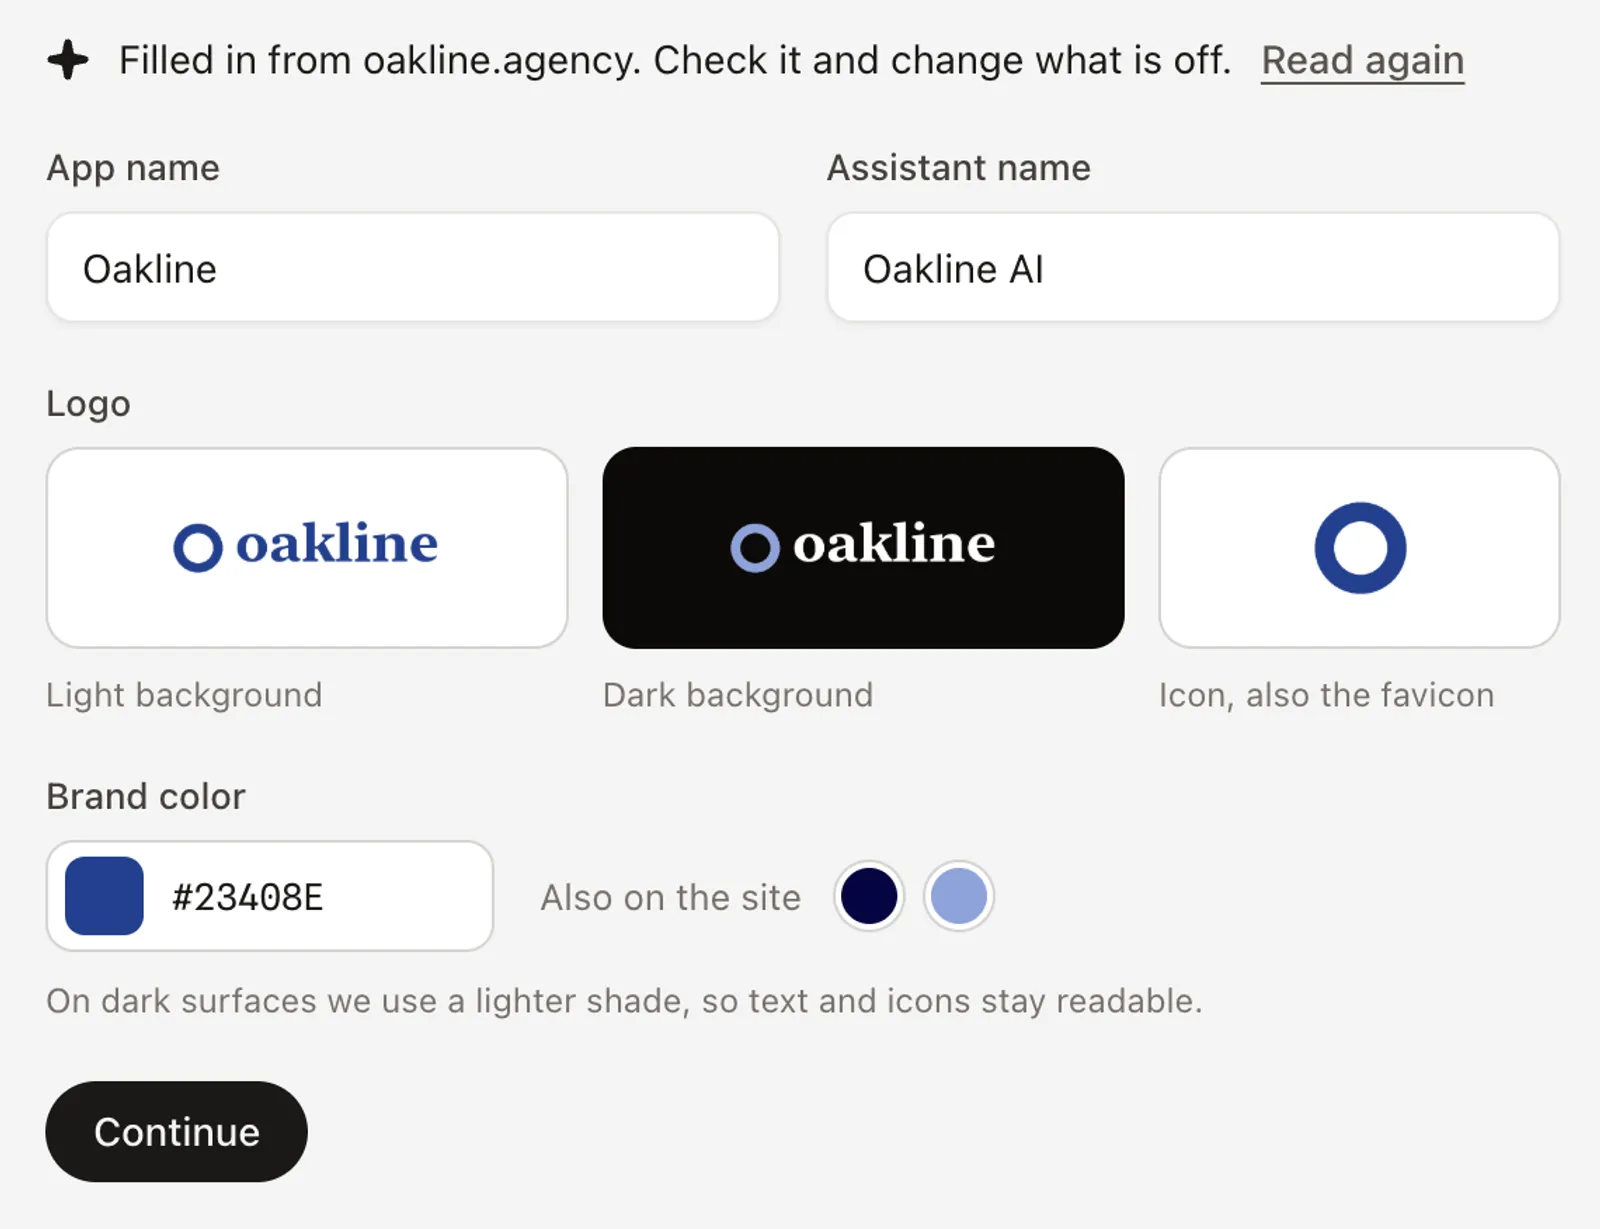Click the sparkle icon beside the autofill notice

click(x=68, y=60)
